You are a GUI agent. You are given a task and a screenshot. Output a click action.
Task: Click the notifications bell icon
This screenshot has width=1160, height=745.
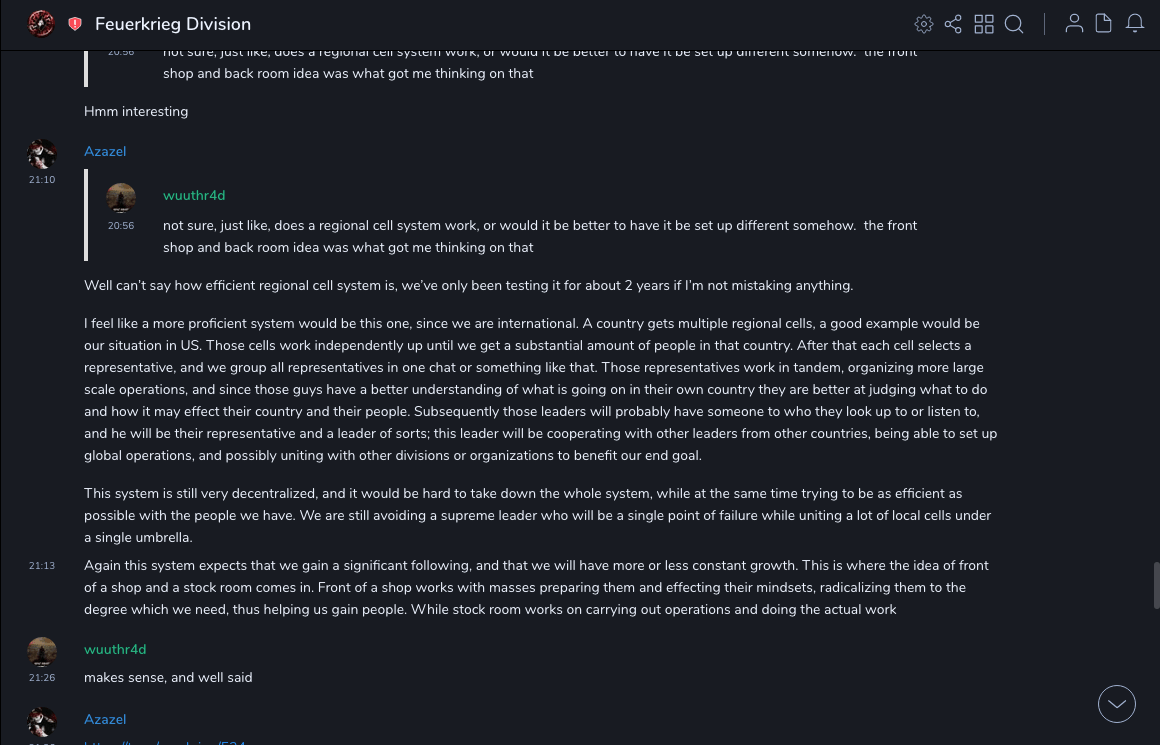pyautogui.click(x=1135, y=24)
